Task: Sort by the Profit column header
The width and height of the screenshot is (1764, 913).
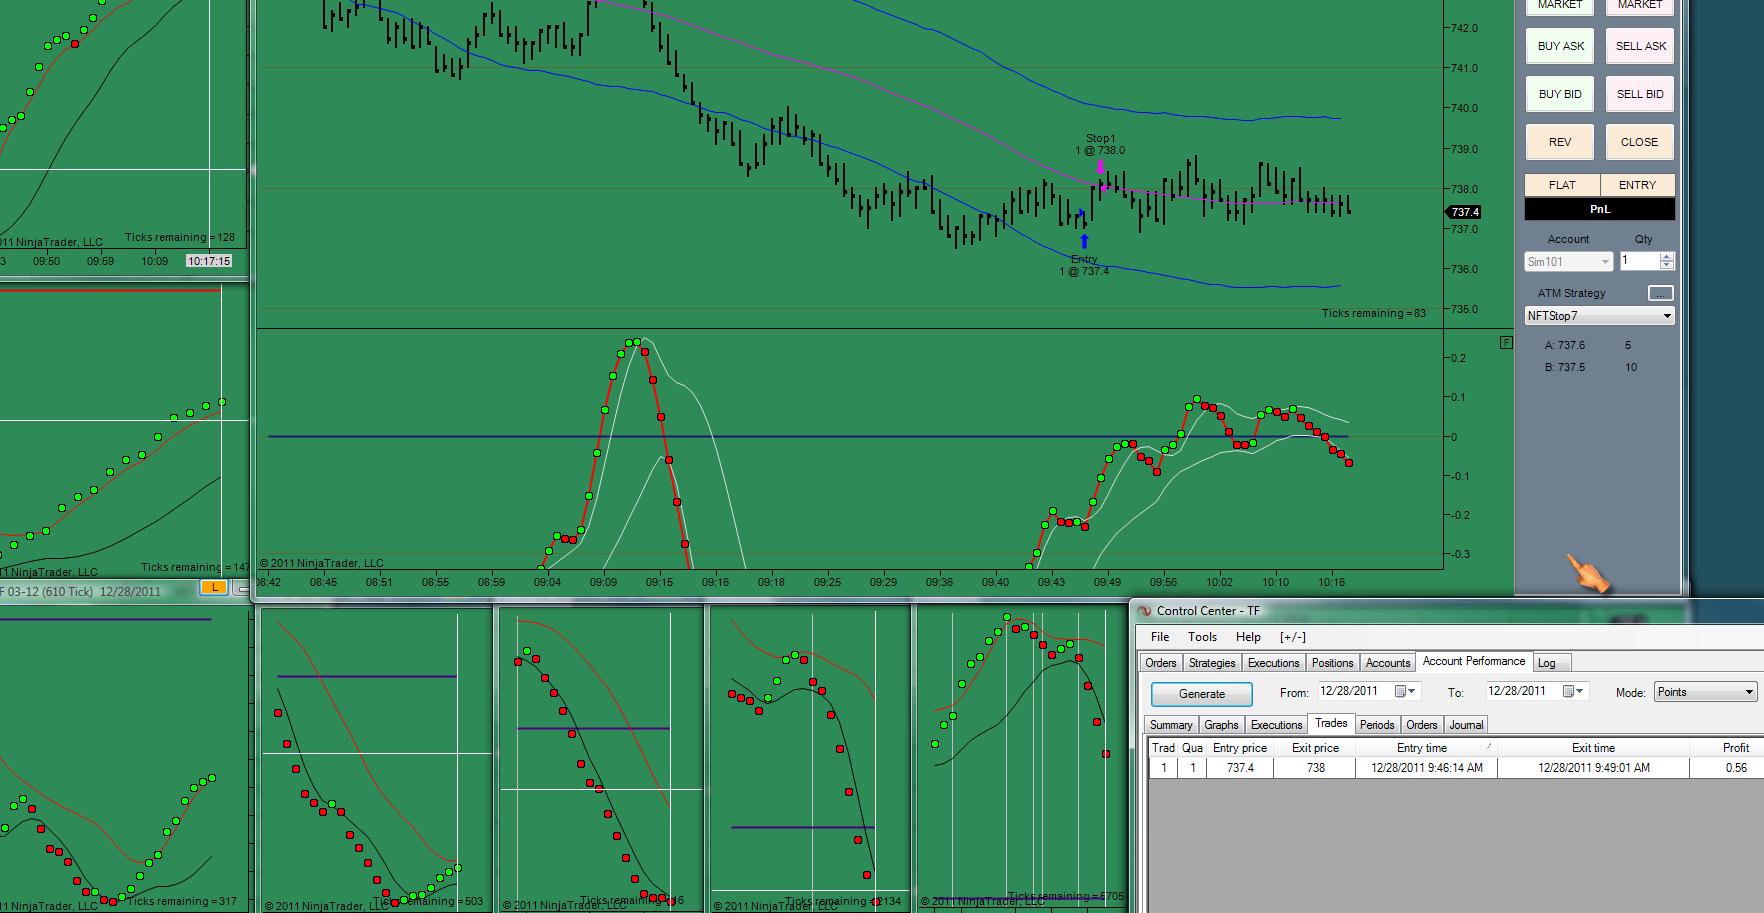Action: (1726, 748)
